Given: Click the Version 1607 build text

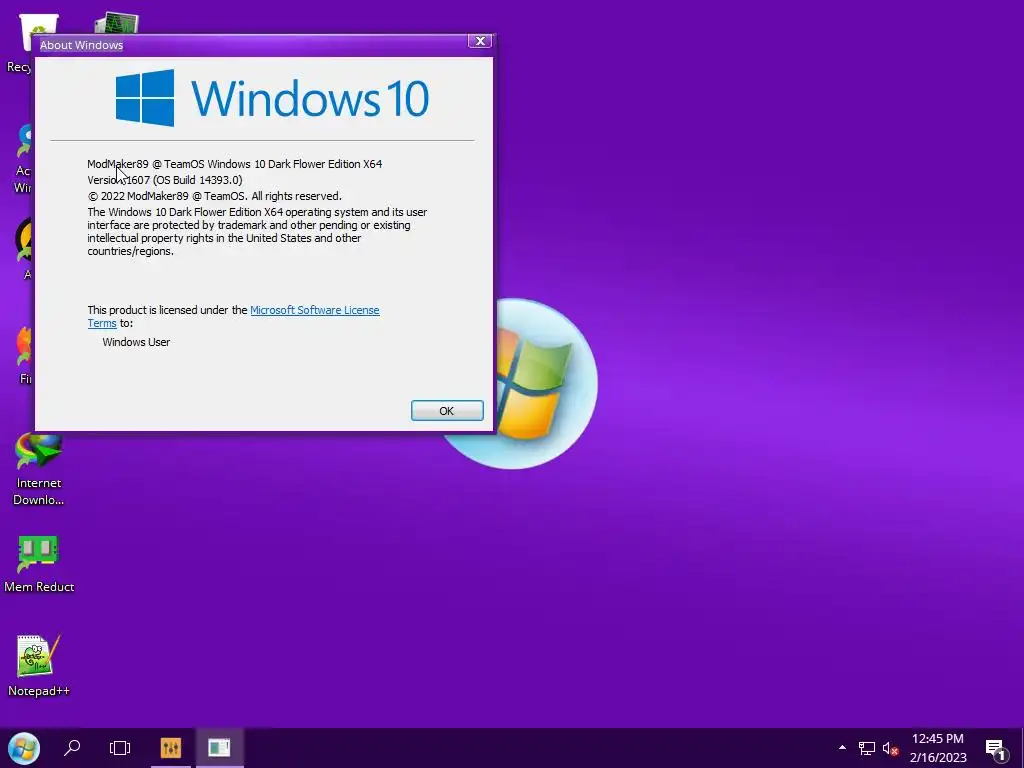Looking at the screenshot, I should (x=165, y=180).
